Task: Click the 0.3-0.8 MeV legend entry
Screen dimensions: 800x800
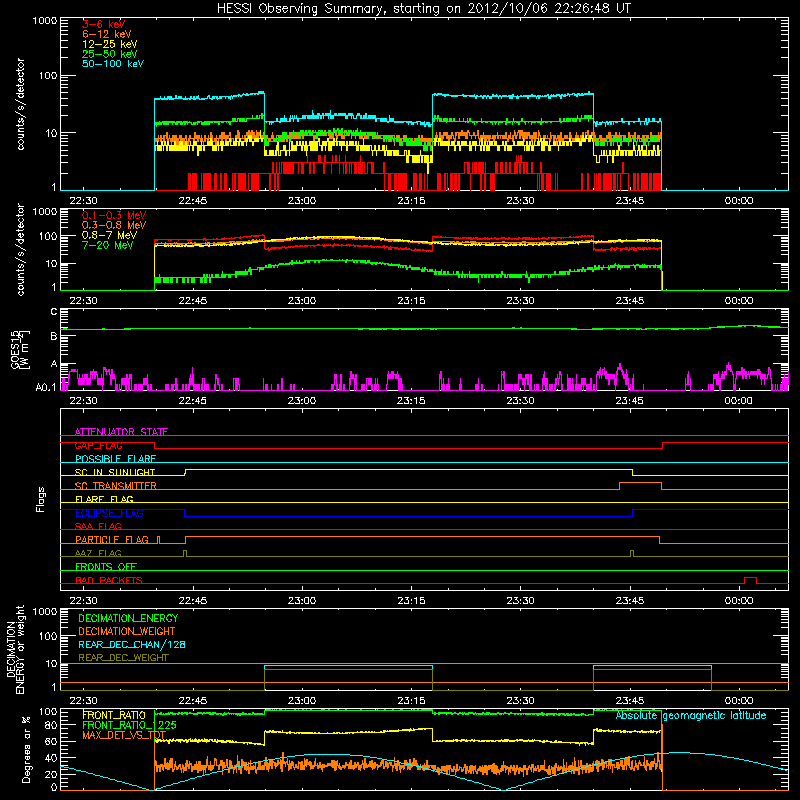Action: point(114,225)
